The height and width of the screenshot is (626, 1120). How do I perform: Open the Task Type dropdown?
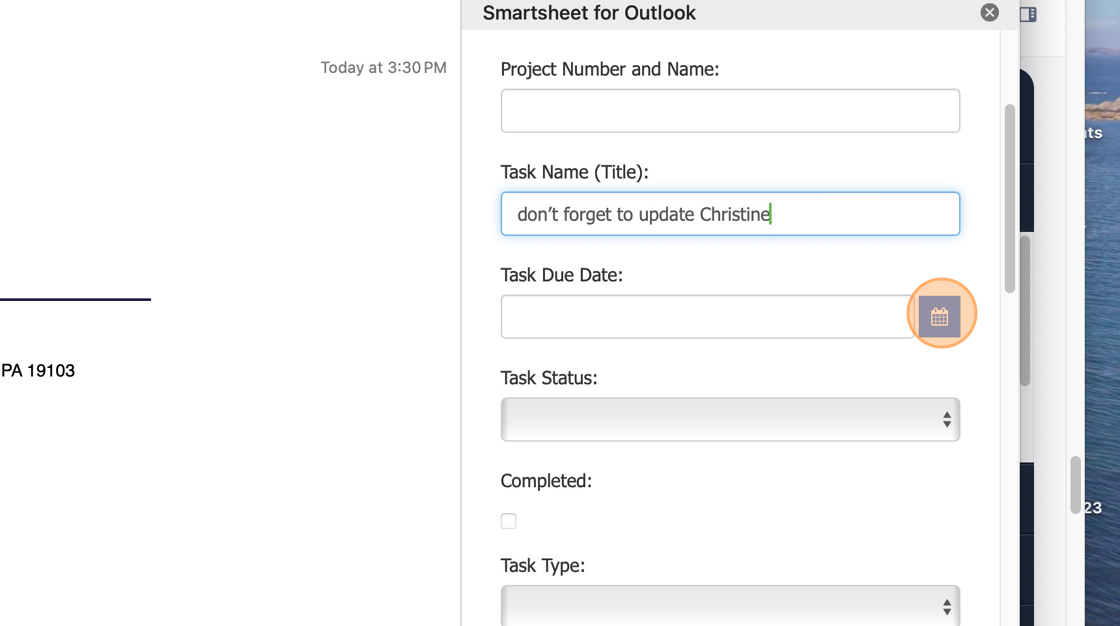click(x=730, y=606)
